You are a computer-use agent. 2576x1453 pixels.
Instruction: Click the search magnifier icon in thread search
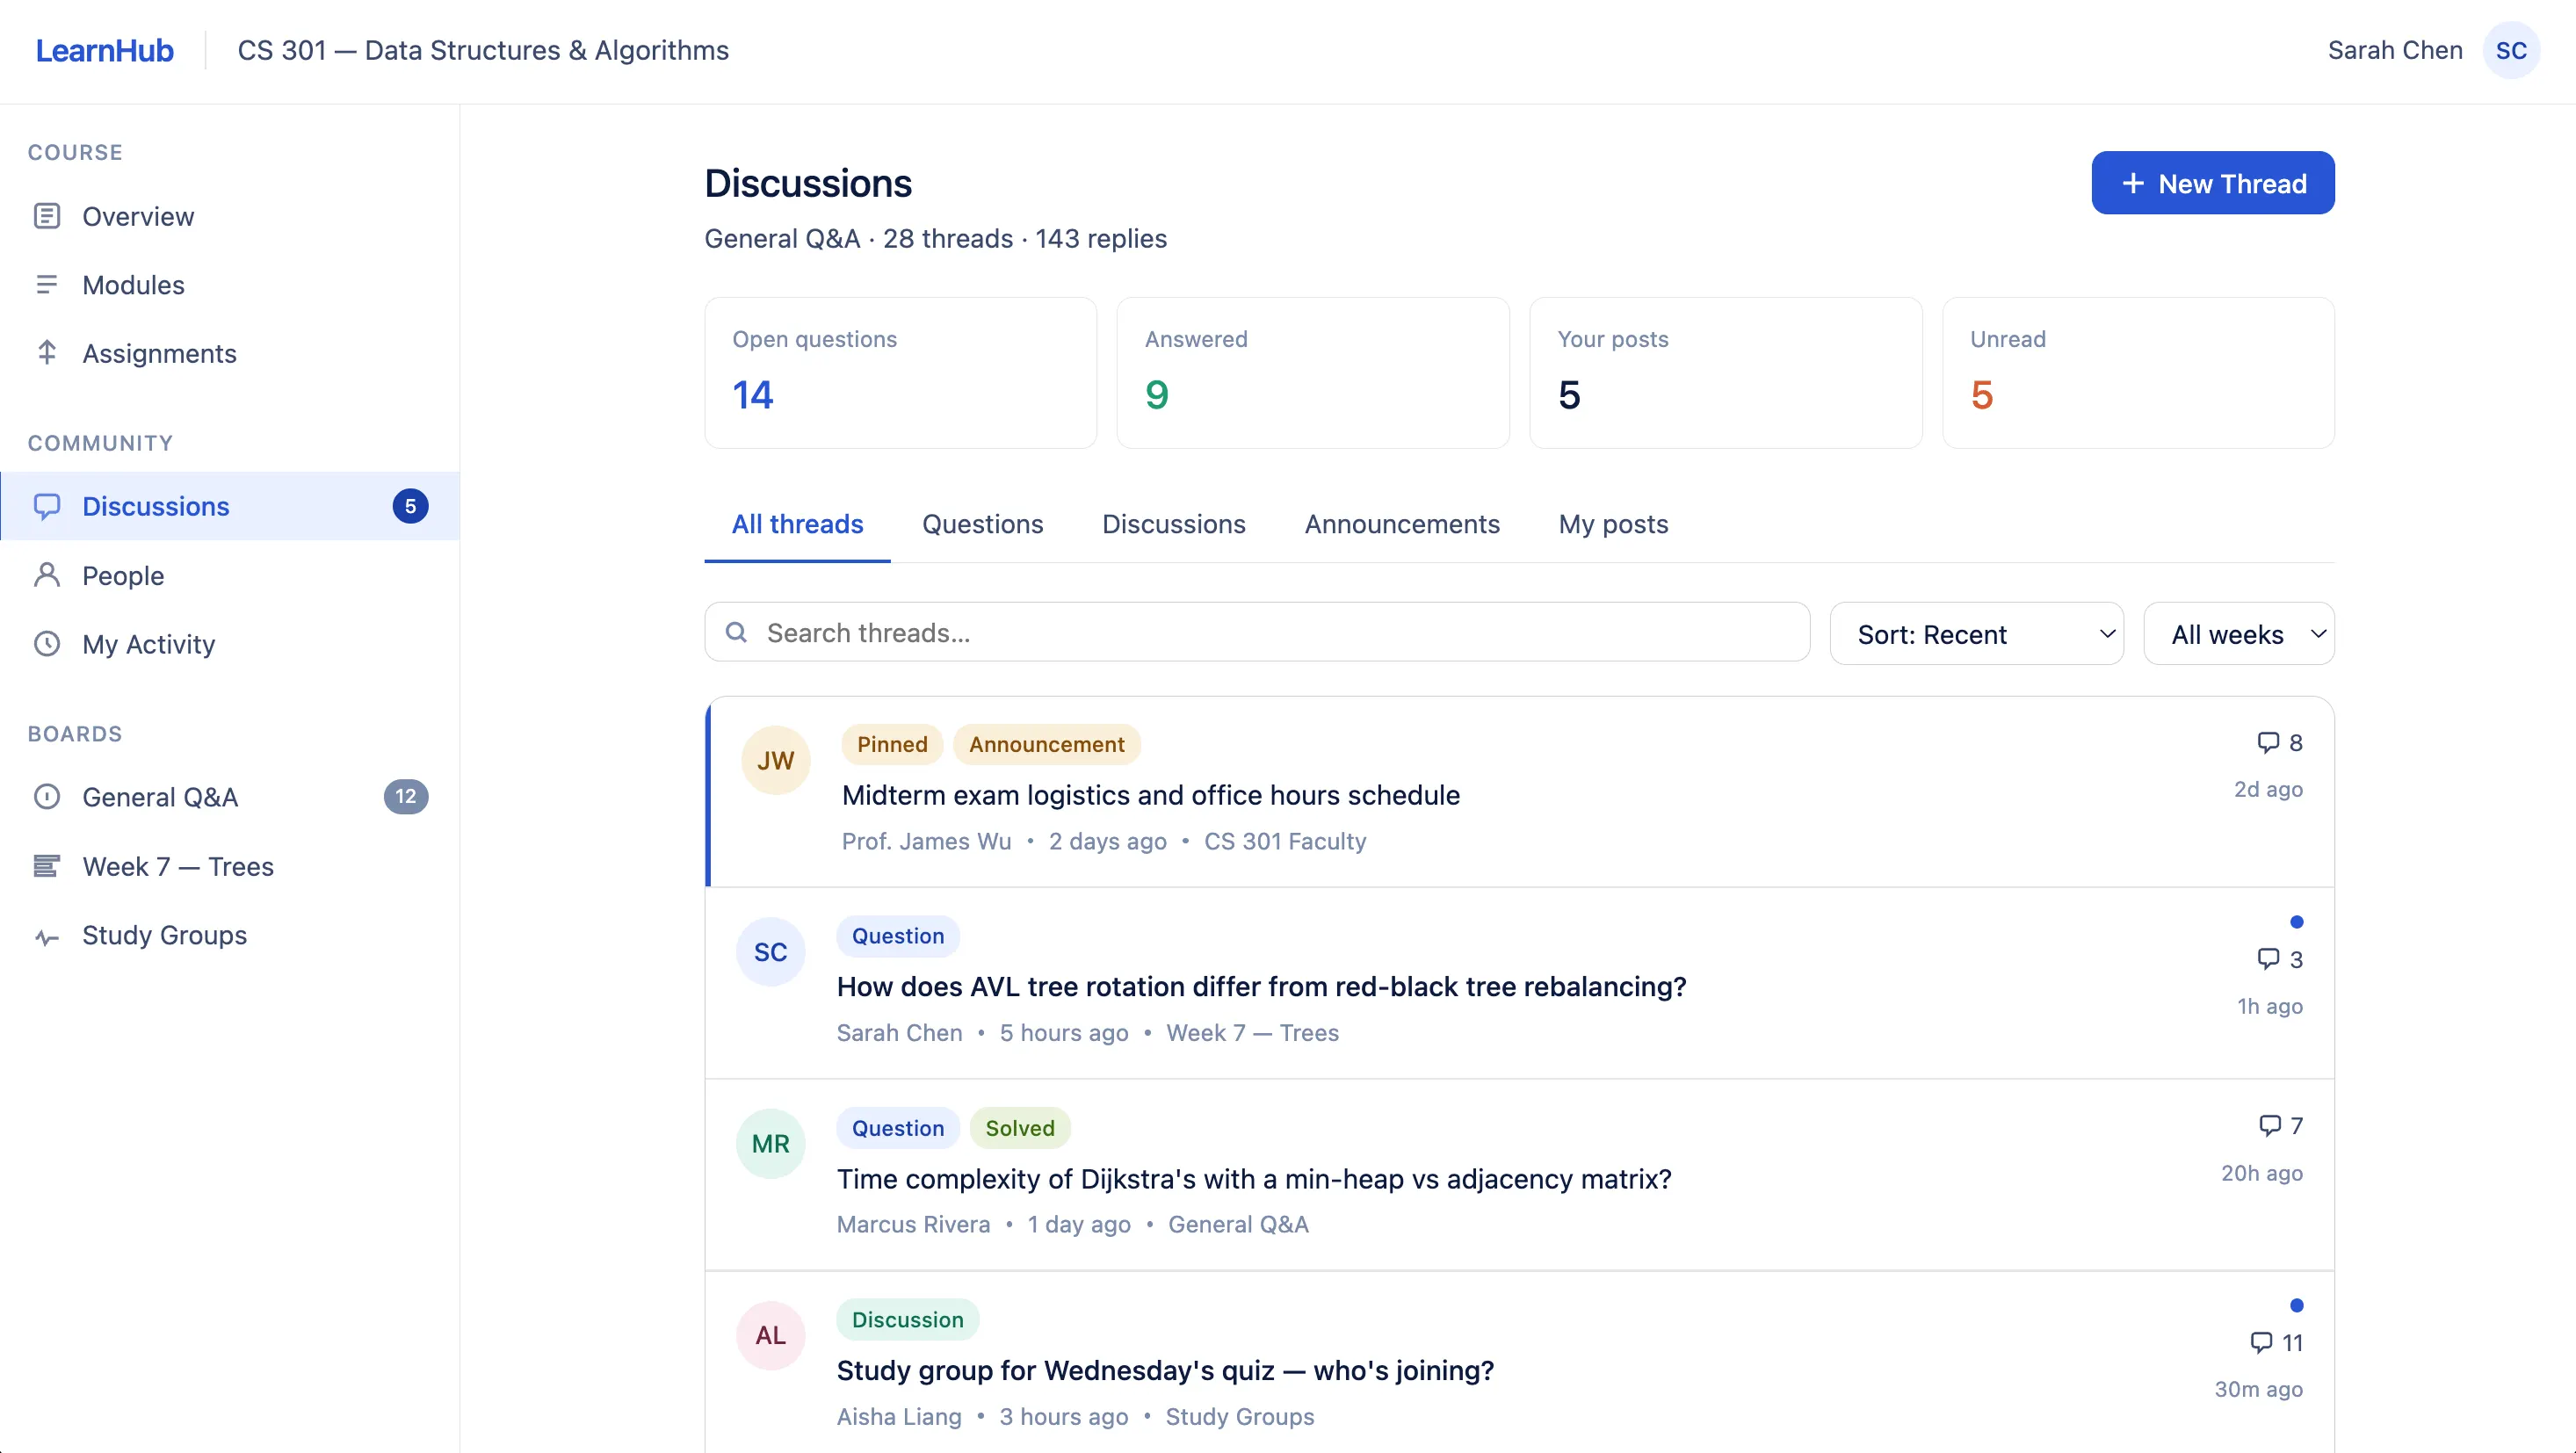coord(736,632)
